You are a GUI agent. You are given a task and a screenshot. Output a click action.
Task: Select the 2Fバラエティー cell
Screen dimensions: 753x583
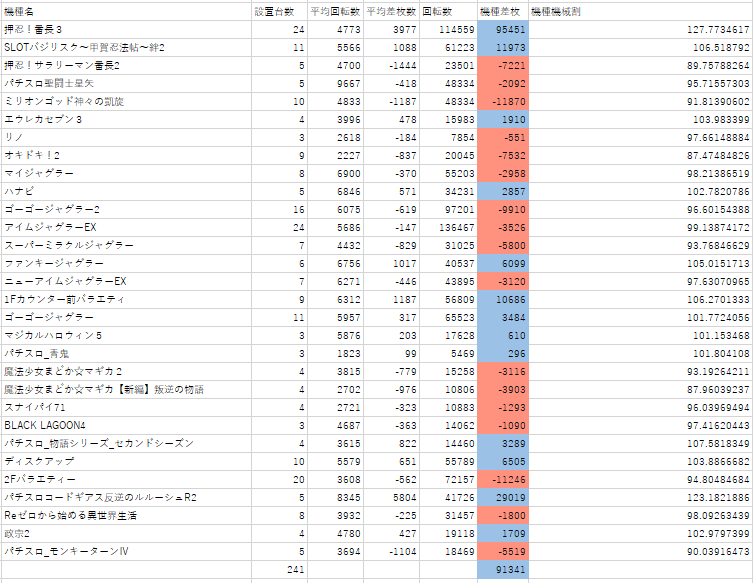click(x=126, y=480)
